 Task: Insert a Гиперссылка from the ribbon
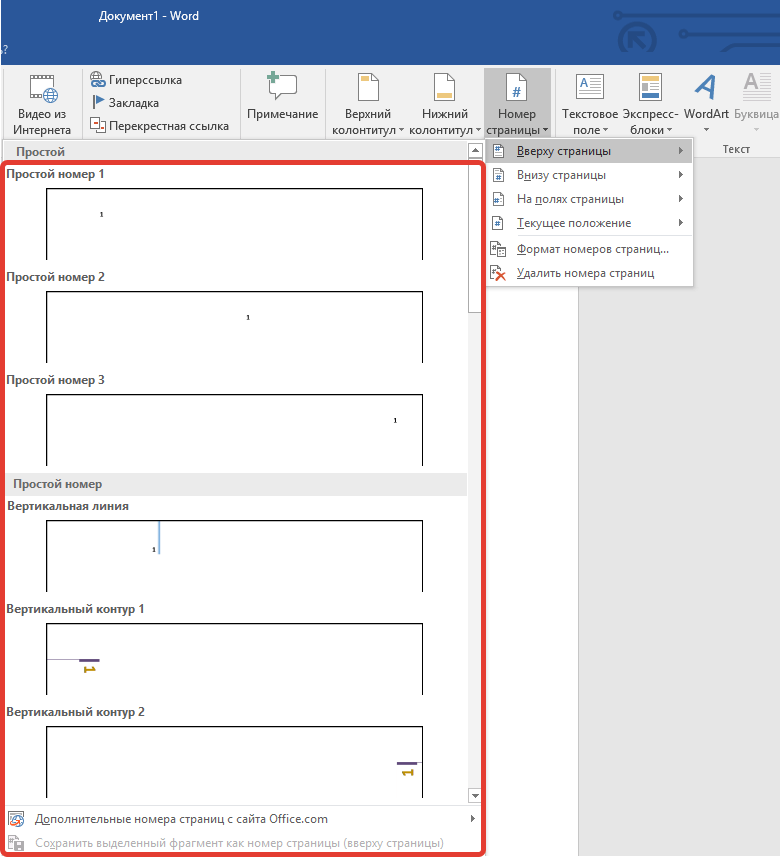(x=136, y=80)
